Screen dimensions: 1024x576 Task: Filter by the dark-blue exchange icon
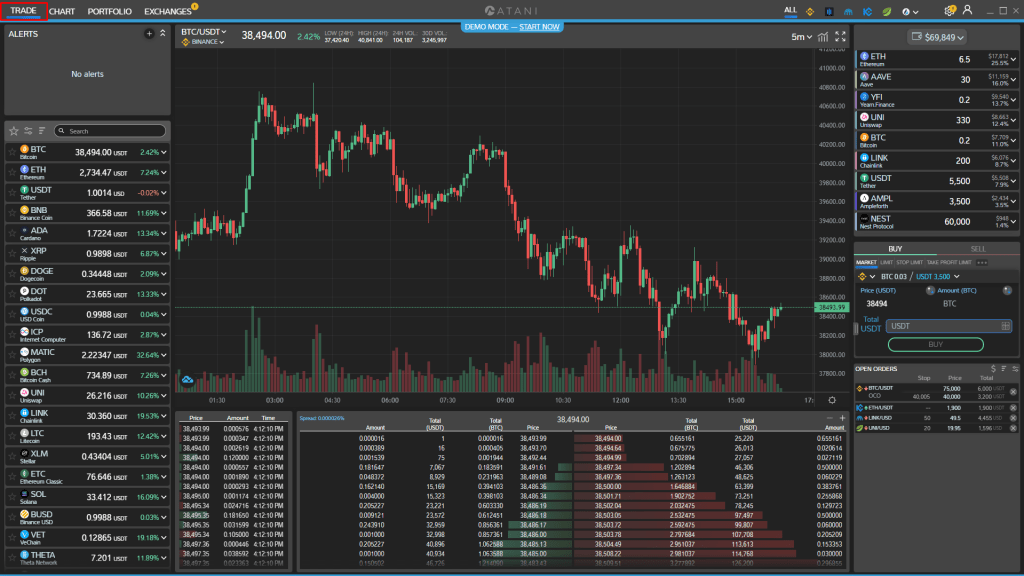[829, 12]
